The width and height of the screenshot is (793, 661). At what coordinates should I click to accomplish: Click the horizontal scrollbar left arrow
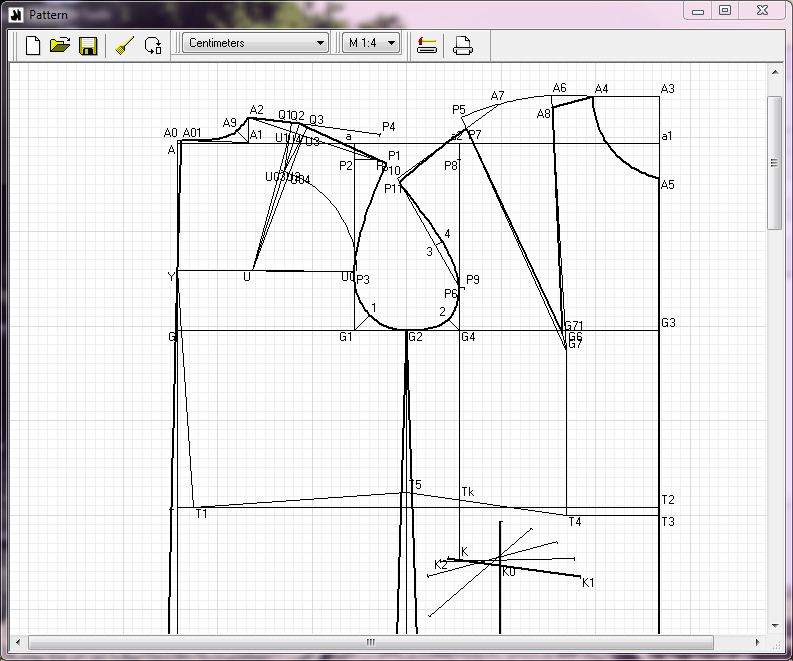click(x=18, y=642)
